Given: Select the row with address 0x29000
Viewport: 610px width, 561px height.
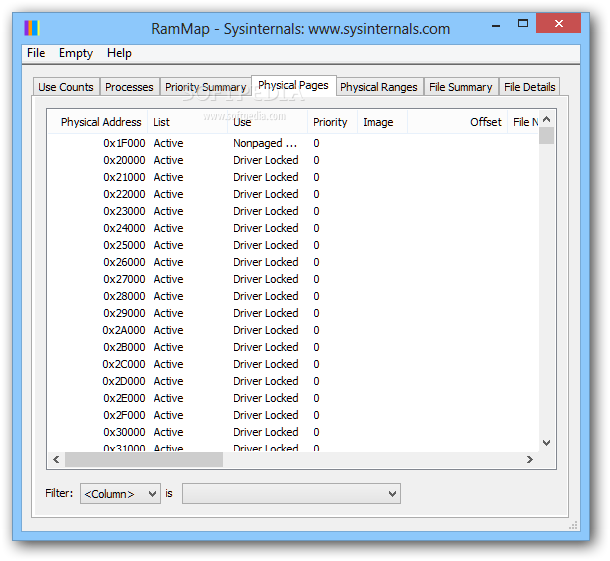Looking at the screenshot, I should click(293, 313).
